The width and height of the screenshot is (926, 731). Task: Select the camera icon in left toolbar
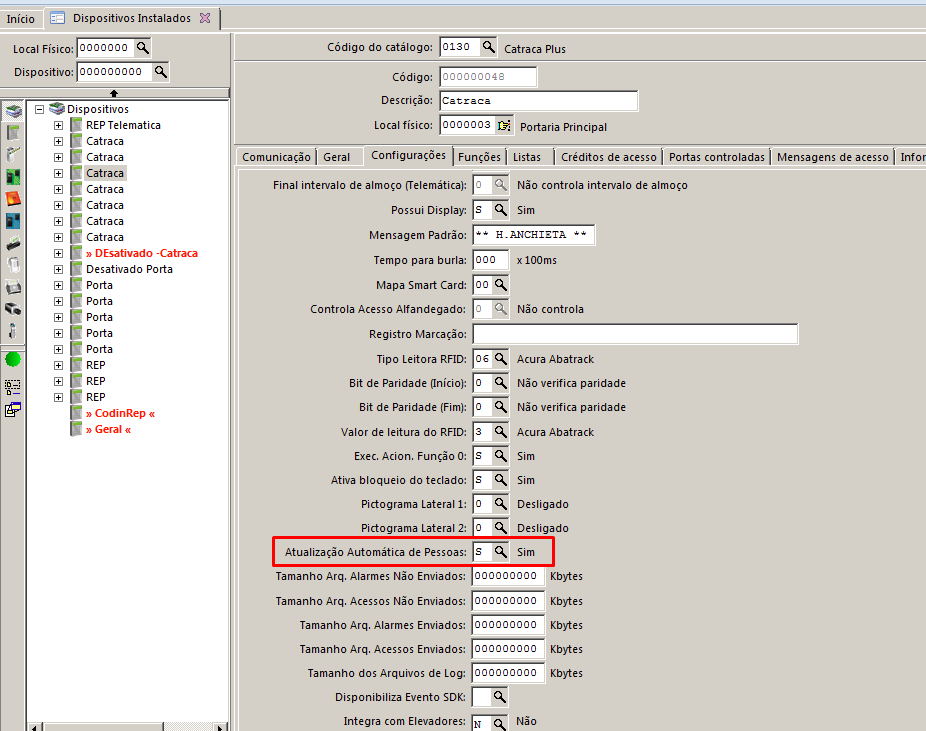[13, 309]
